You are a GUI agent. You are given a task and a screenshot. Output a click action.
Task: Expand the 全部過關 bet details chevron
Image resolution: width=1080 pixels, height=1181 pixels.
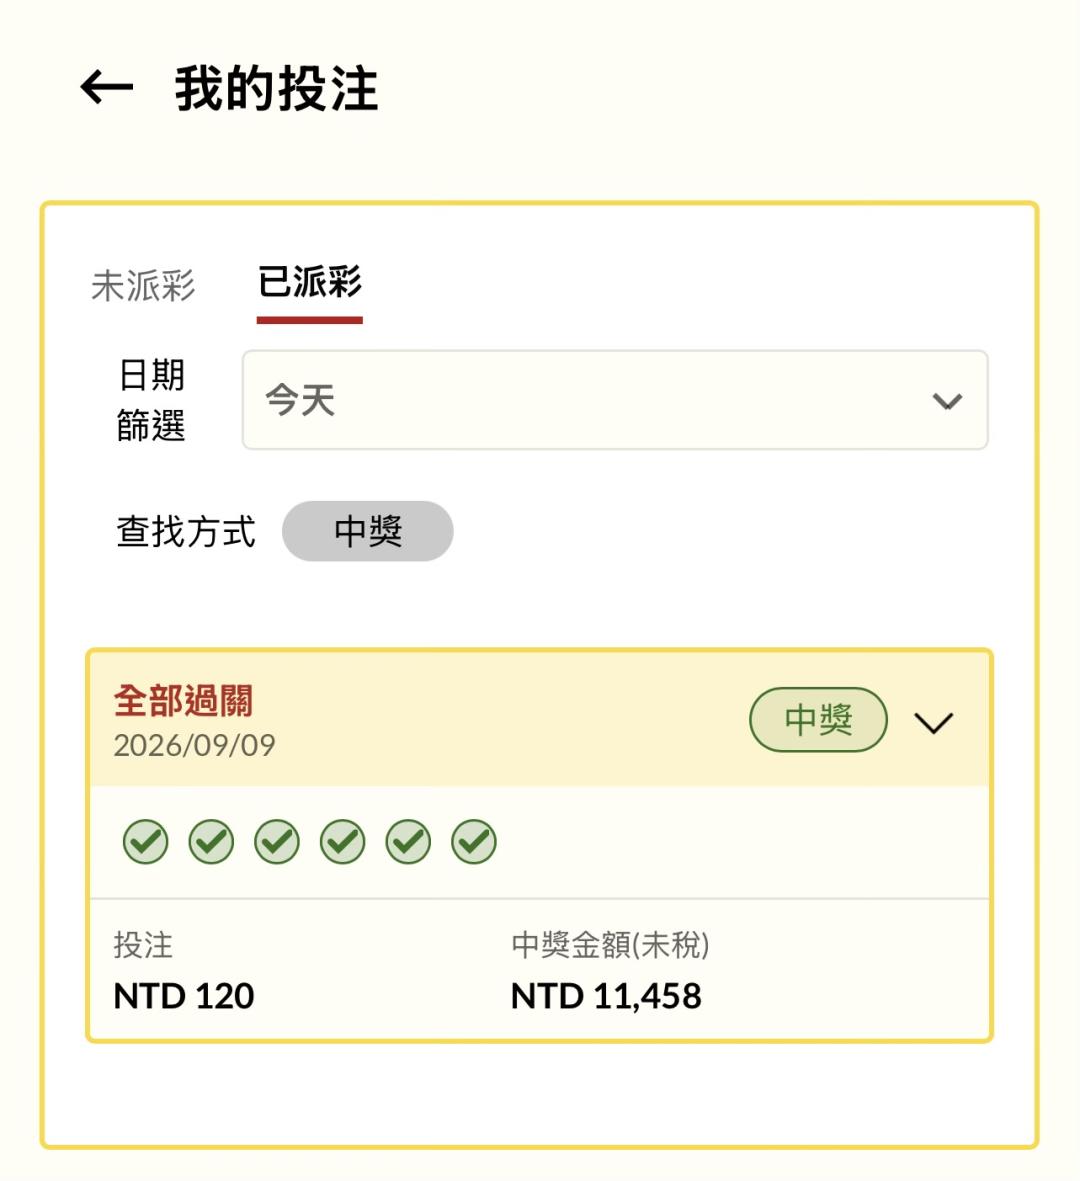pyautogui.click(x=933, y=722)
